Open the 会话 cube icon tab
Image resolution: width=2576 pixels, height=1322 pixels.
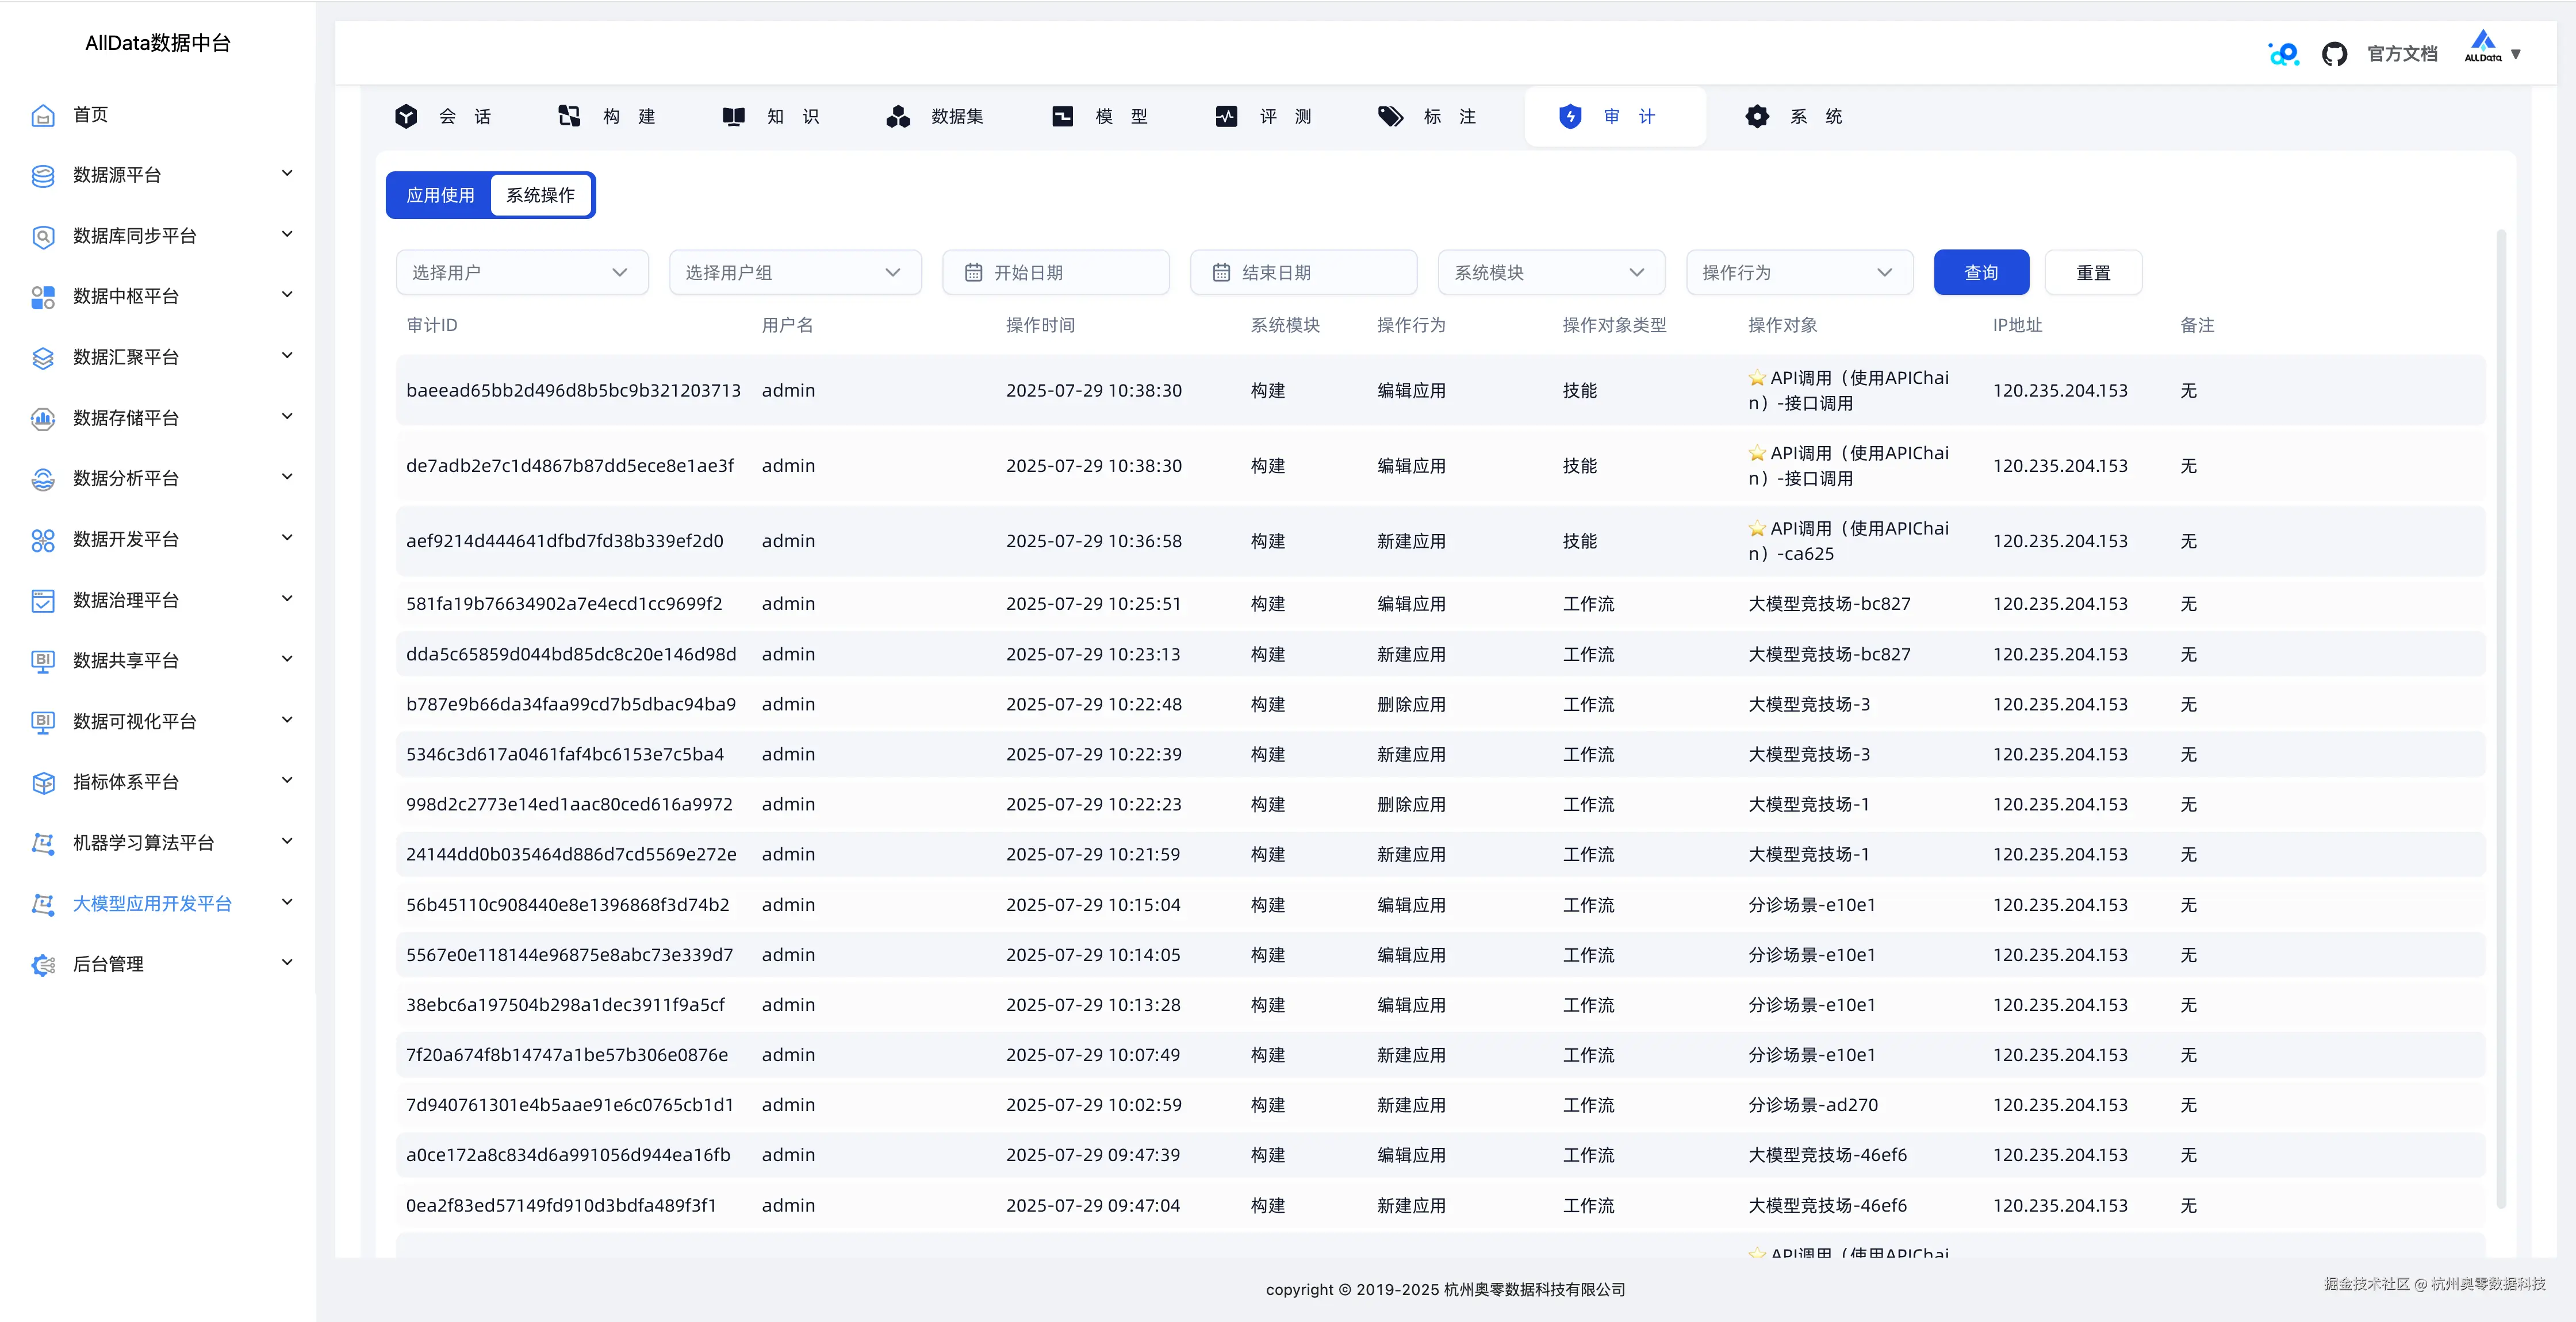[405, 117]
